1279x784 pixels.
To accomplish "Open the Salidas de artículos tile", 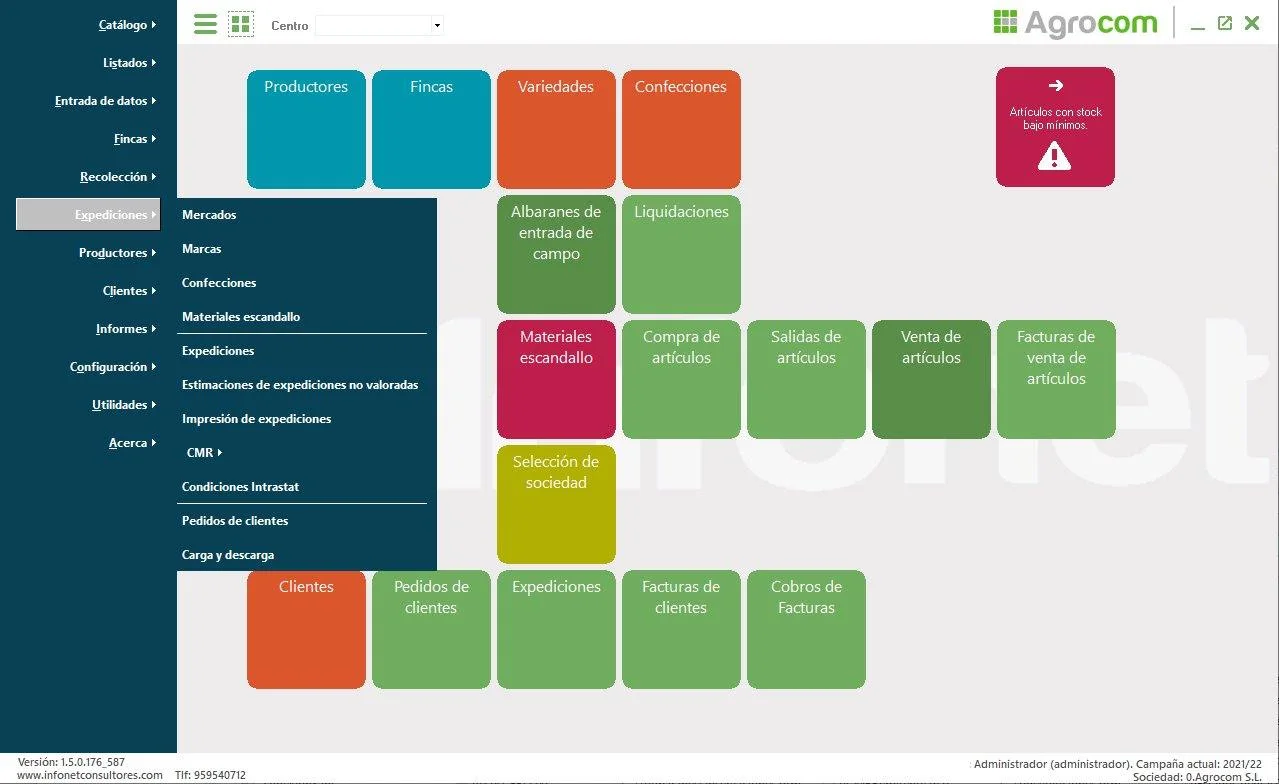I will click(x=806, y=379).
